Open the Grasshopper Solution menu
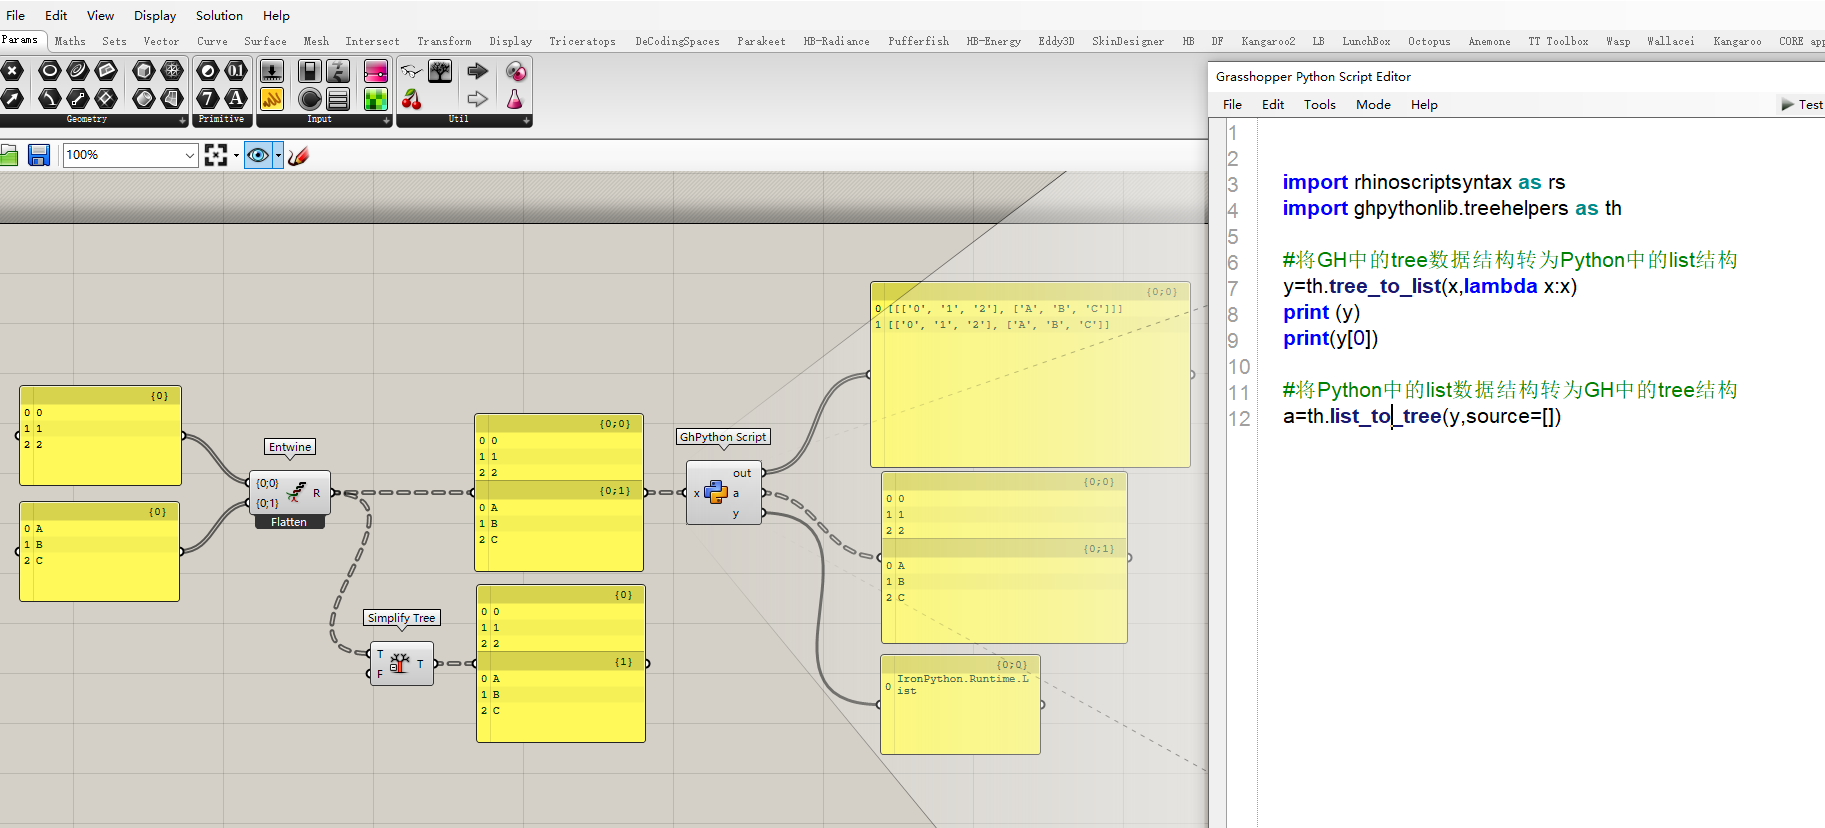 coord(219,15)
